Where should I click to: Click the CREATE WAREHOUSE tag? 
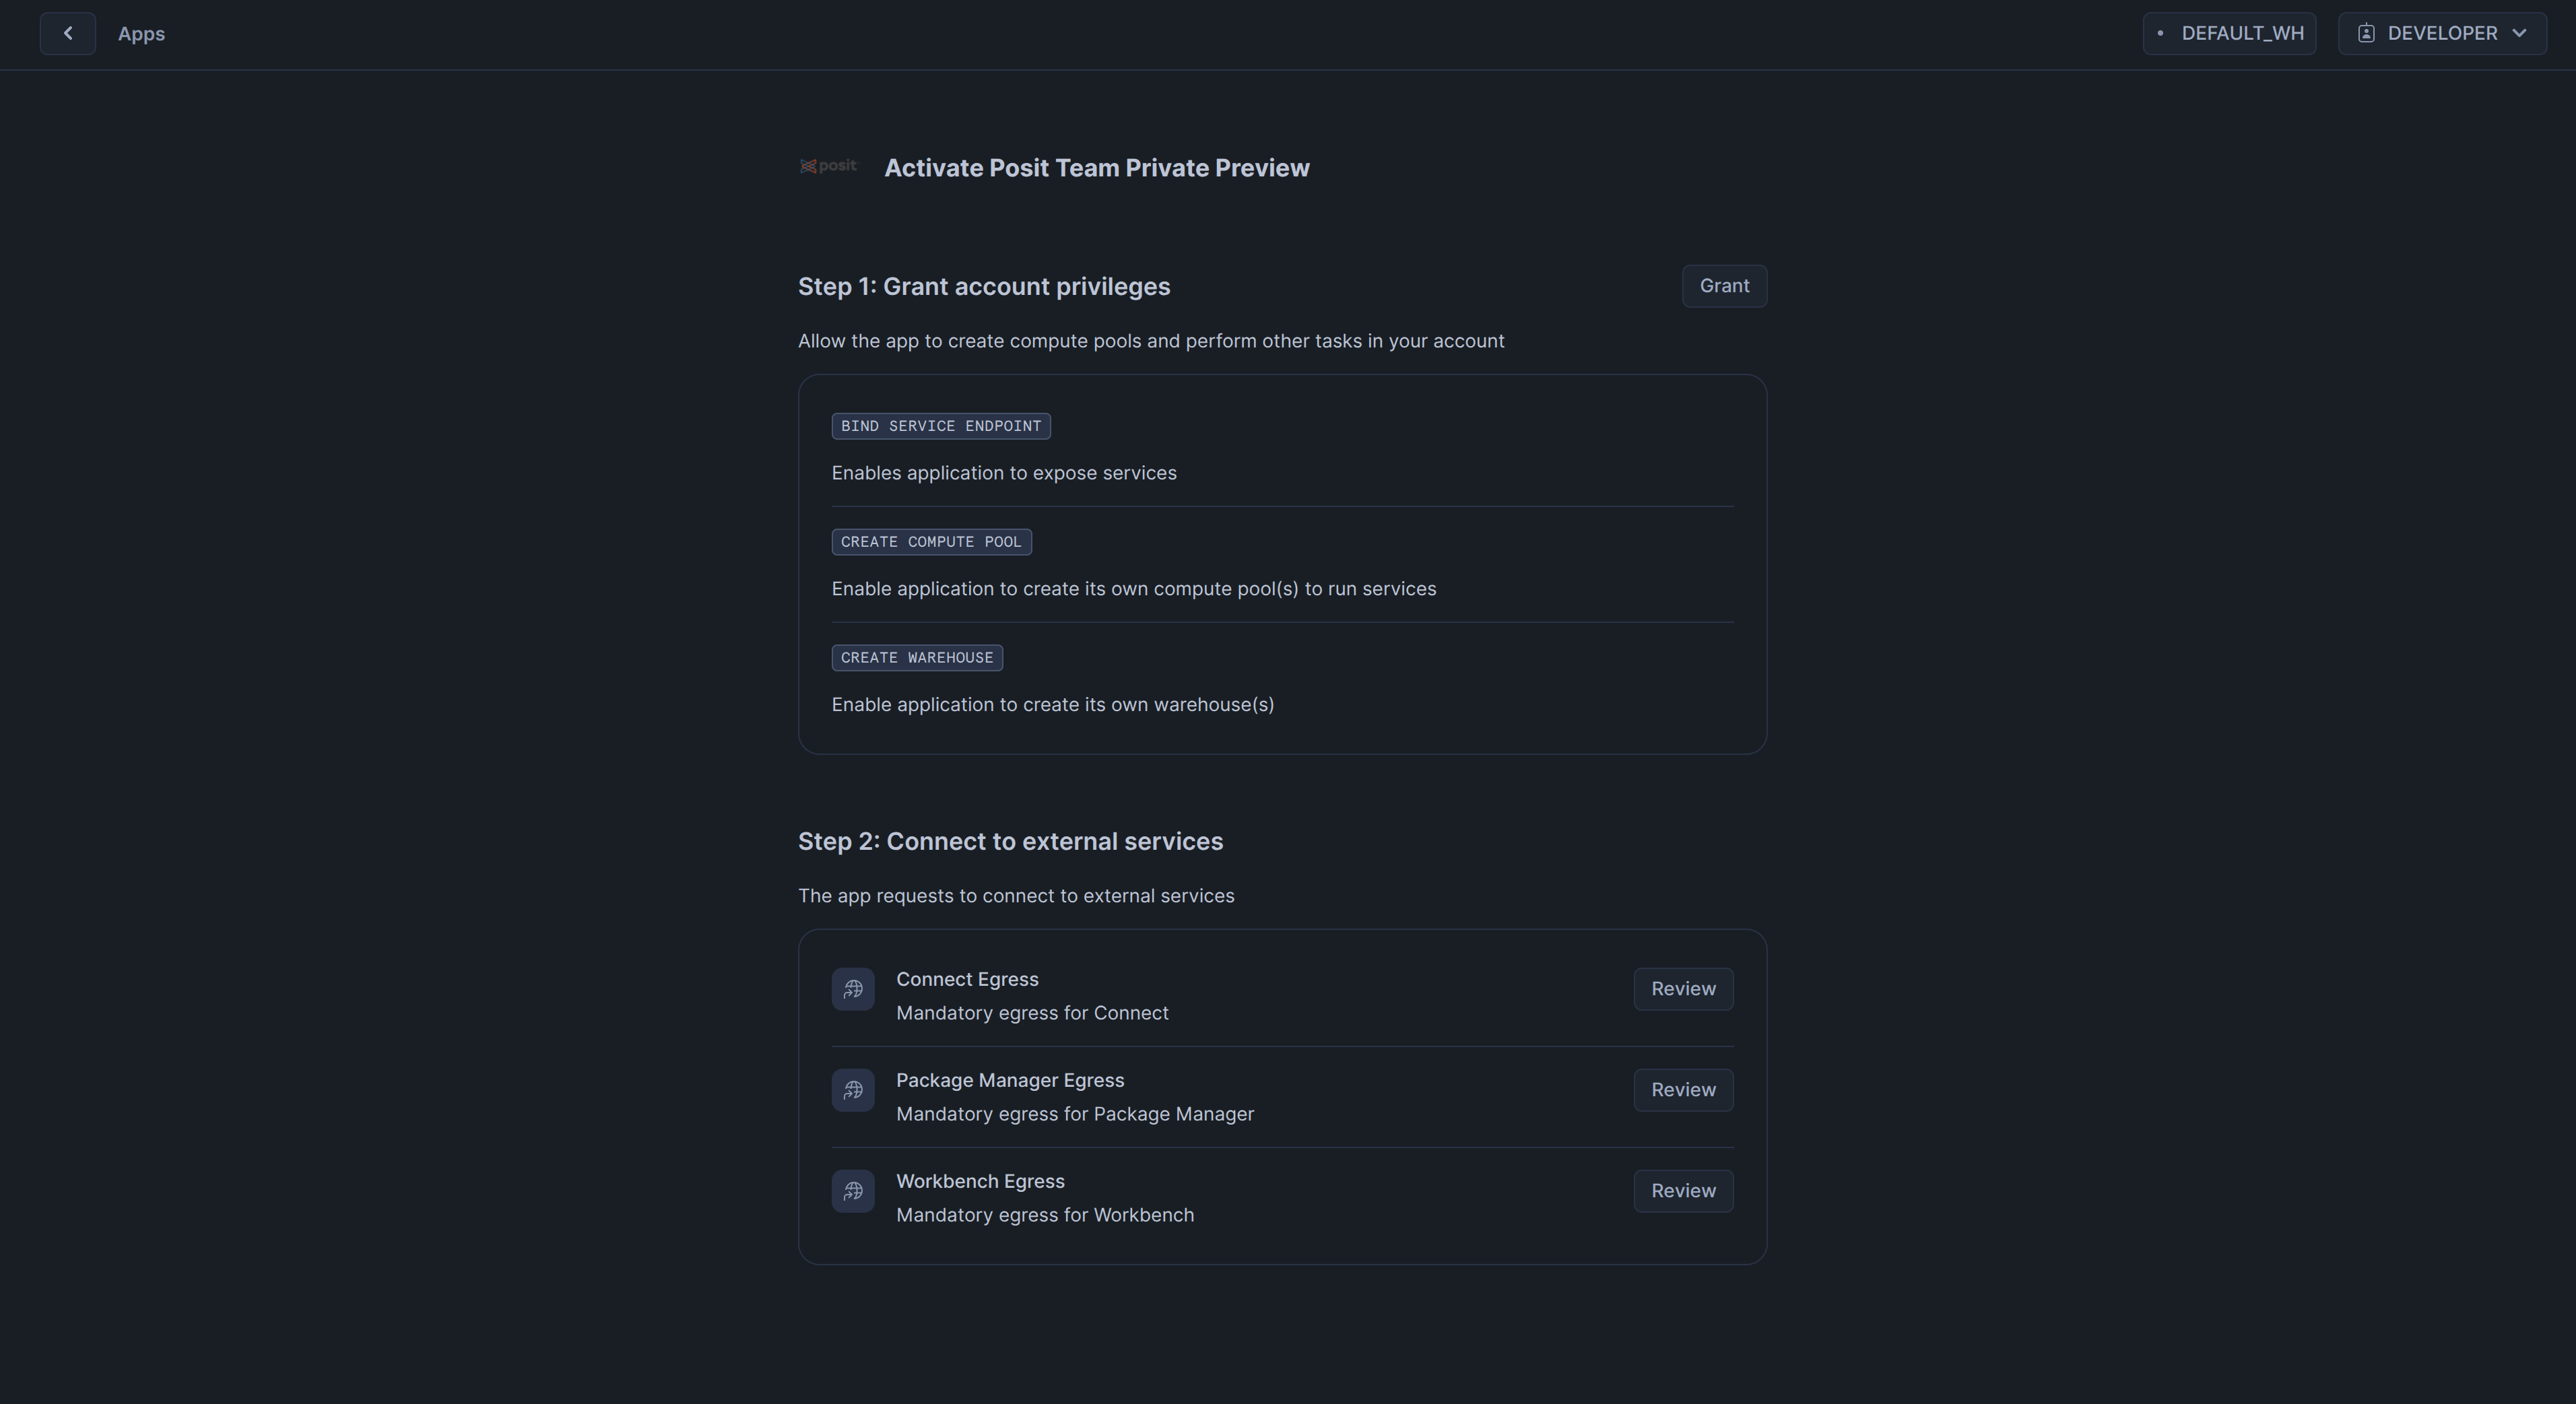917,658
